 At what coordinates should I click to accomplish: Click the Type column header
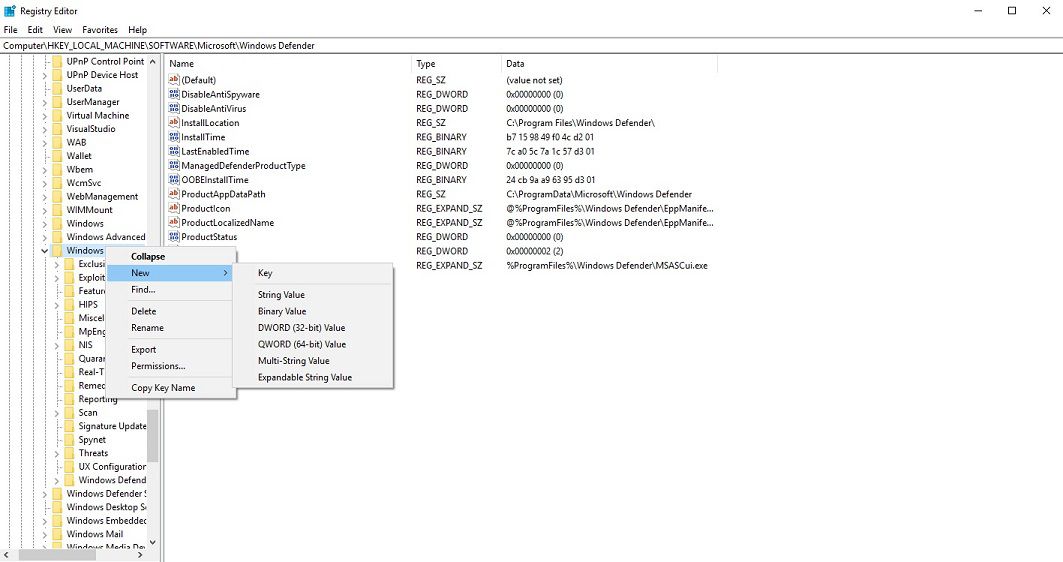pos(456,64)
